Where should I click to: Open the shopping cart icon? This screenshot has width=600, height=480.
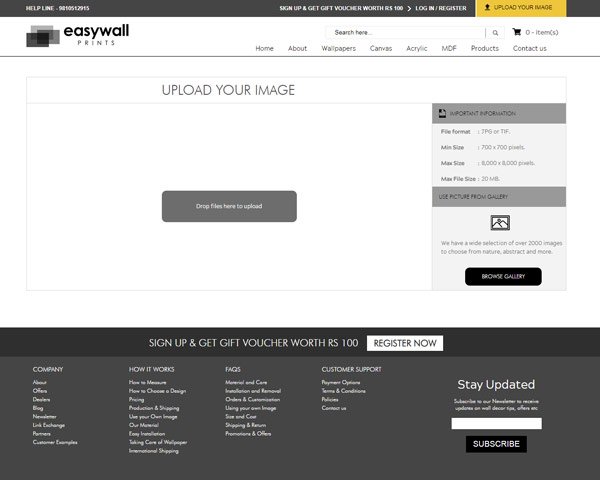click(x=516, y=32)
